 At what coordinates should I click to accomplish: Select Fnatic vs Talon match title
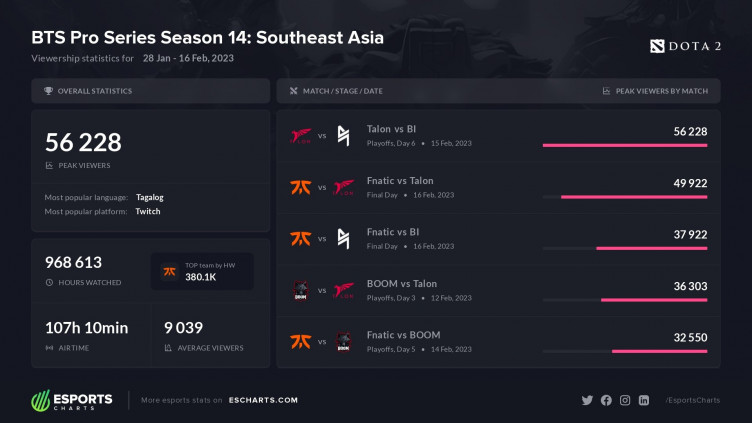click(400, 181)
